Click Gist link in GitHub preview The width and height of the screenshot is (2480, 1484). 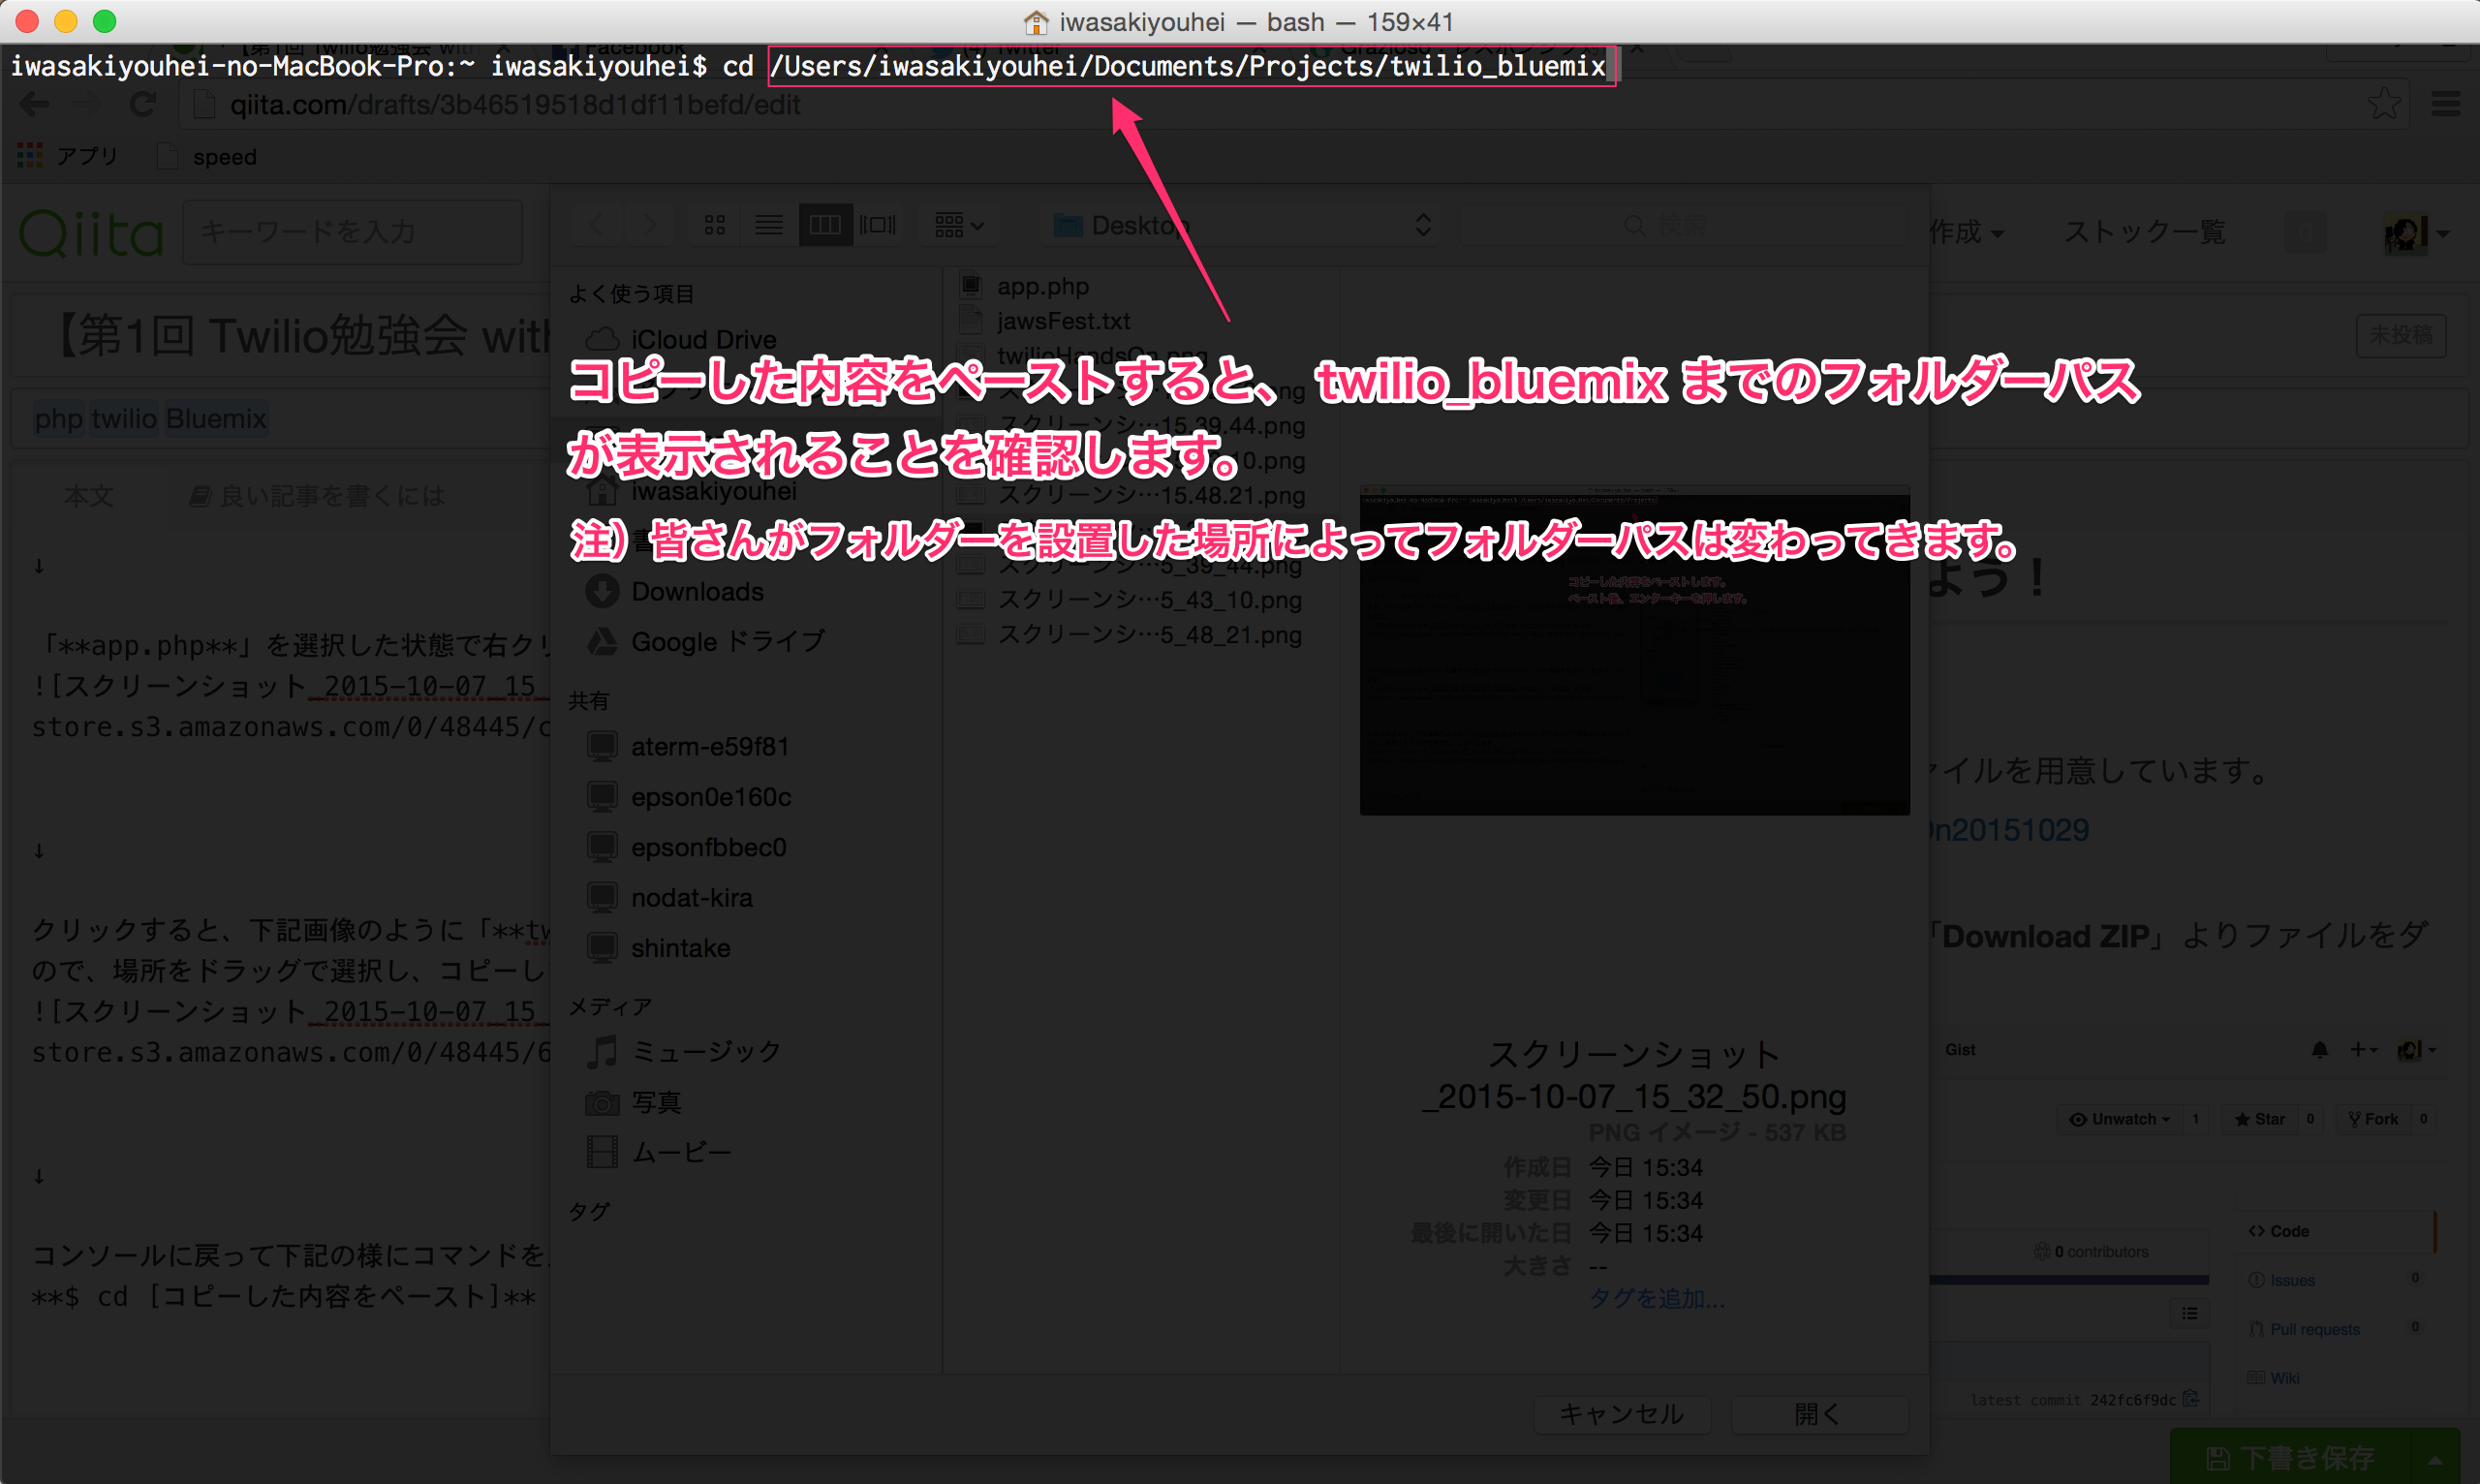tap(1960, 1049)
